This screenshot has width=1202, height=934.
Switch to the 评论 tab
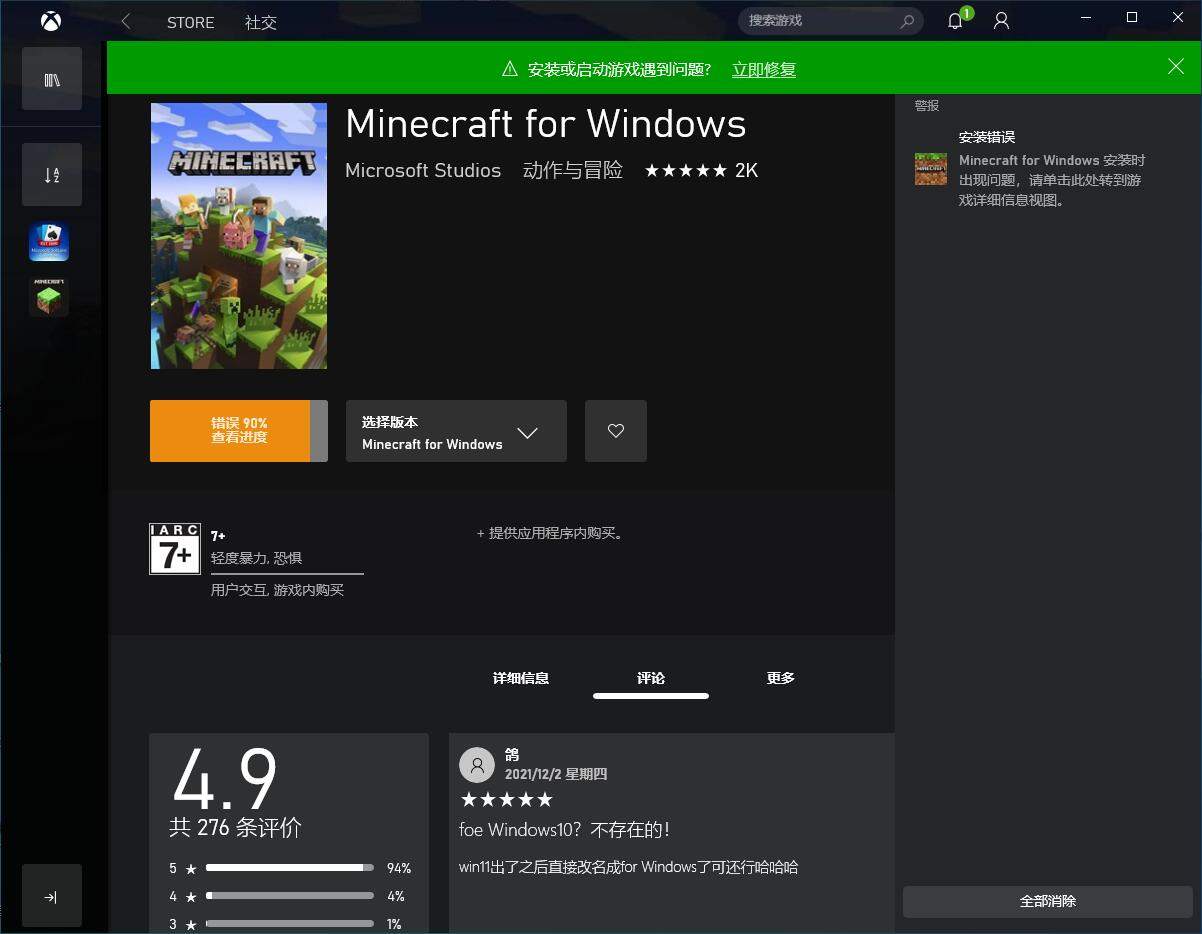[651, 678]
